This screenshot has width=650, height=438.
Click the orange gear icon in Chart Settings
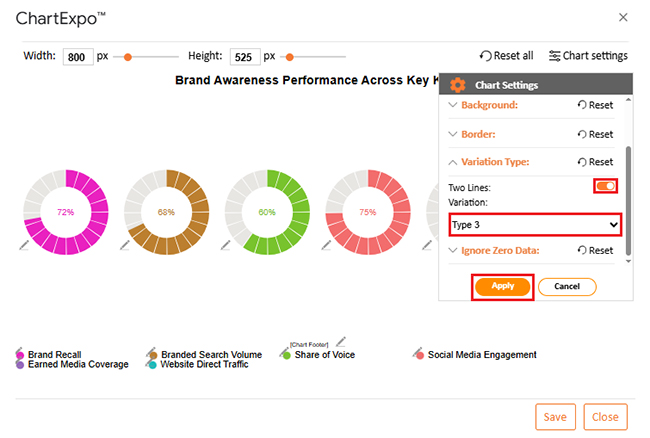pyautogui.click(x=458, y=85)
